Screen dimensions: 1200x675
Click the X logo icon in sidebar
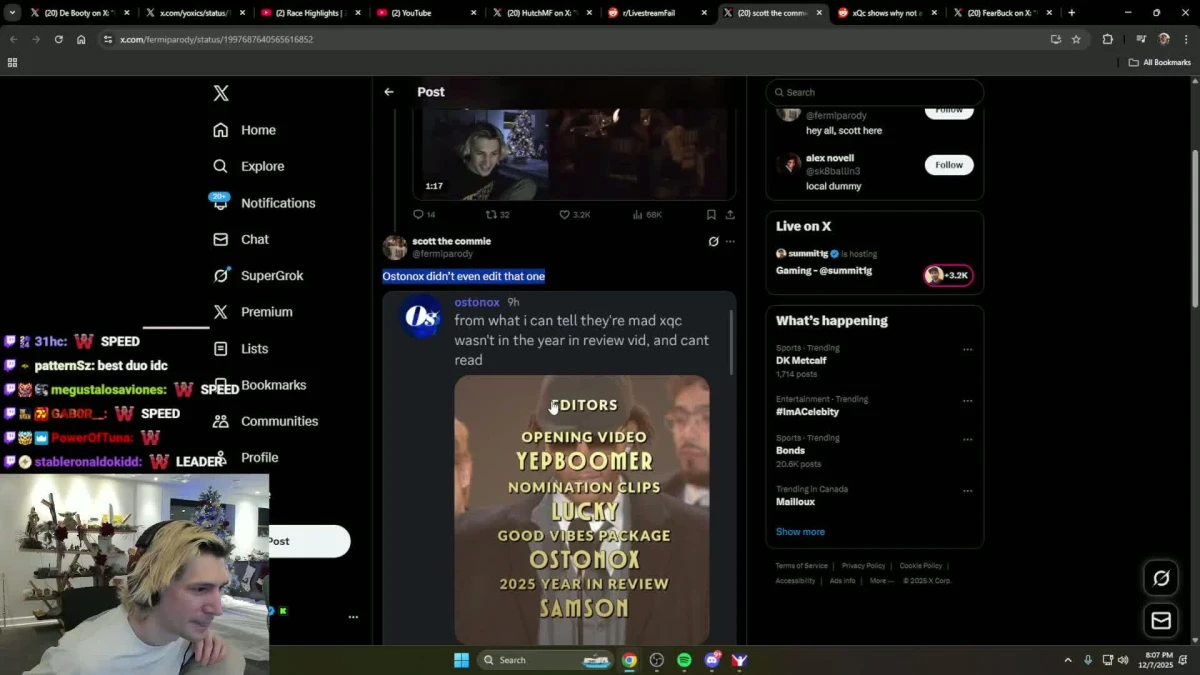pyautogui.click(x=221, y=93)
